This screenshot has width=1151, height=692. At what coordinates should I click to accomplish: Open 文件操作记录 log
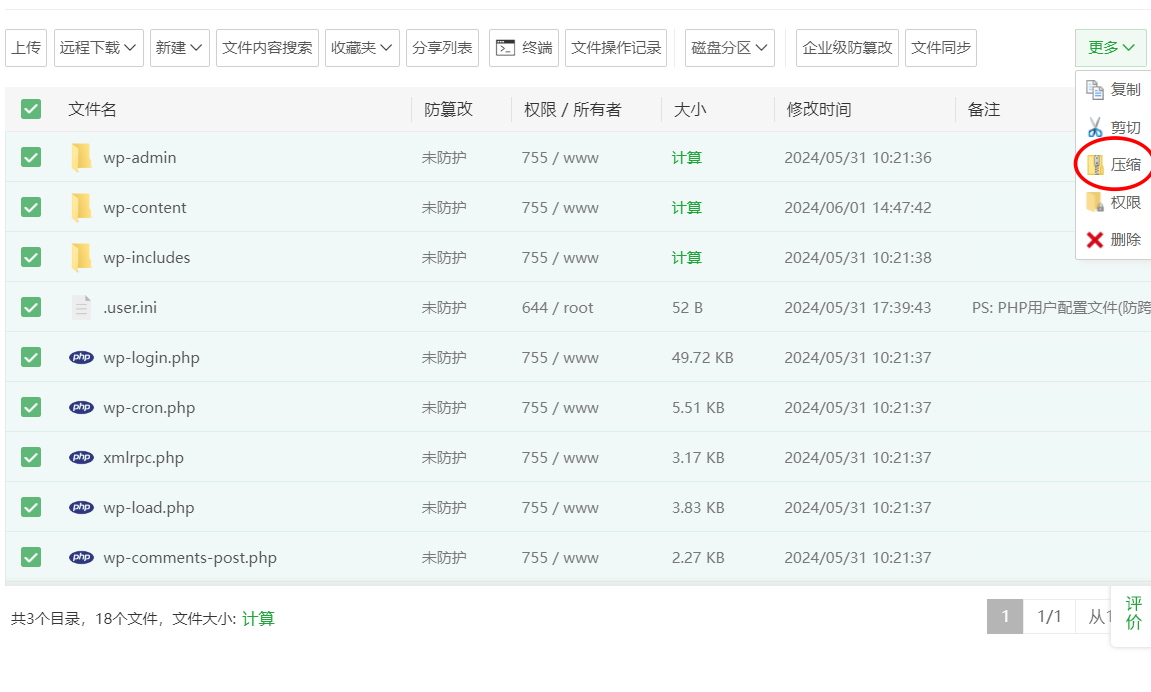(616, 48)
